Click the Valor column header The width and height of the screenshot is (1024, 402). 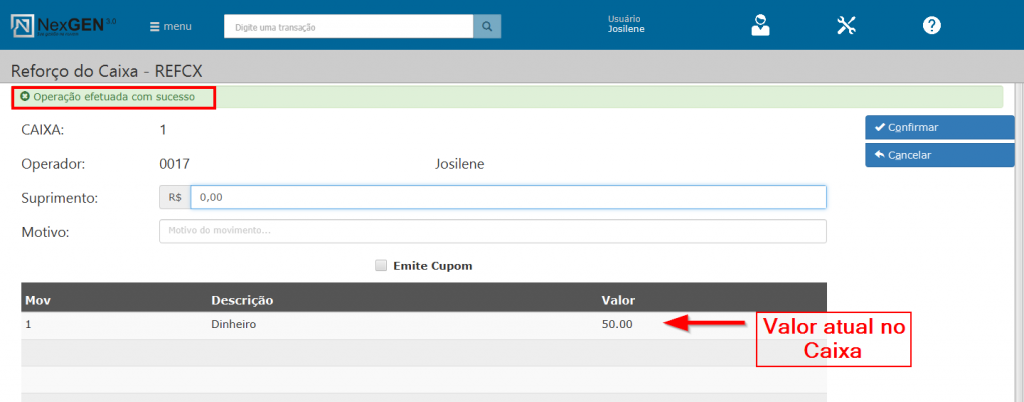(617, 300)
